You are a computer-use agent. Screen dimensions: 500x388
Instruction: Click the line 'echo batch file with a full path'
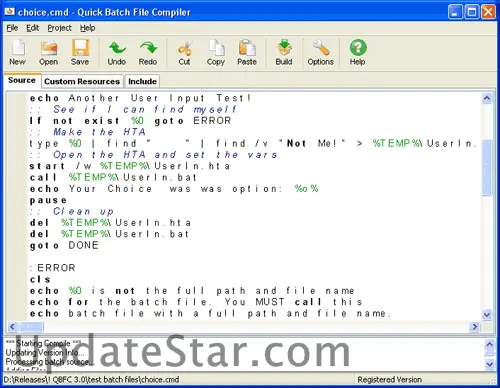(210, 314)
